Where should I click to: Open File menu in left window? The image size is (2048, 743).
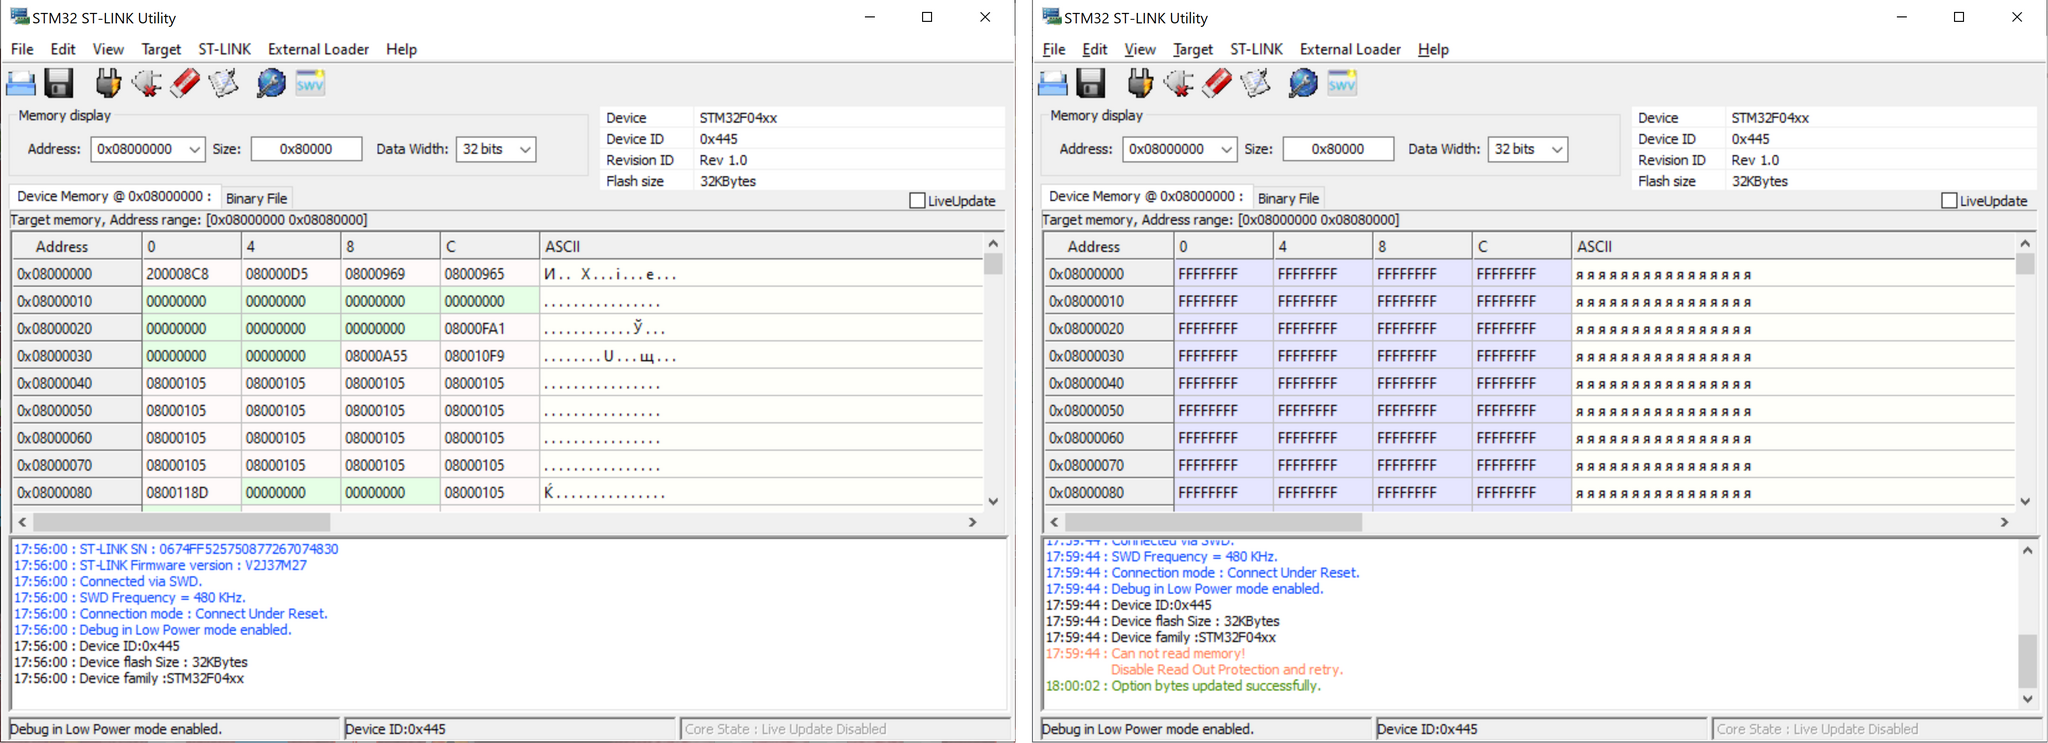(x=22, y=49)
